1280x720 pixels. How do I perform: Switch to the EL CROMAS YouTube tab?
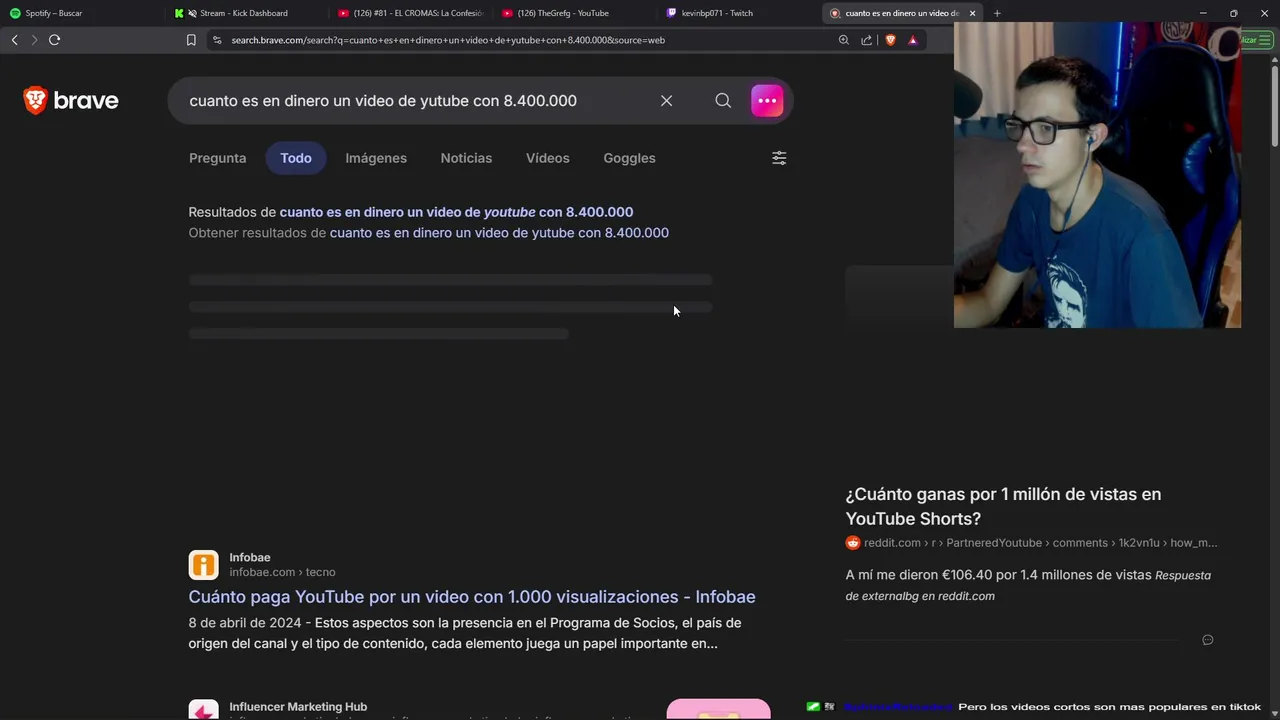coord(412,13)
